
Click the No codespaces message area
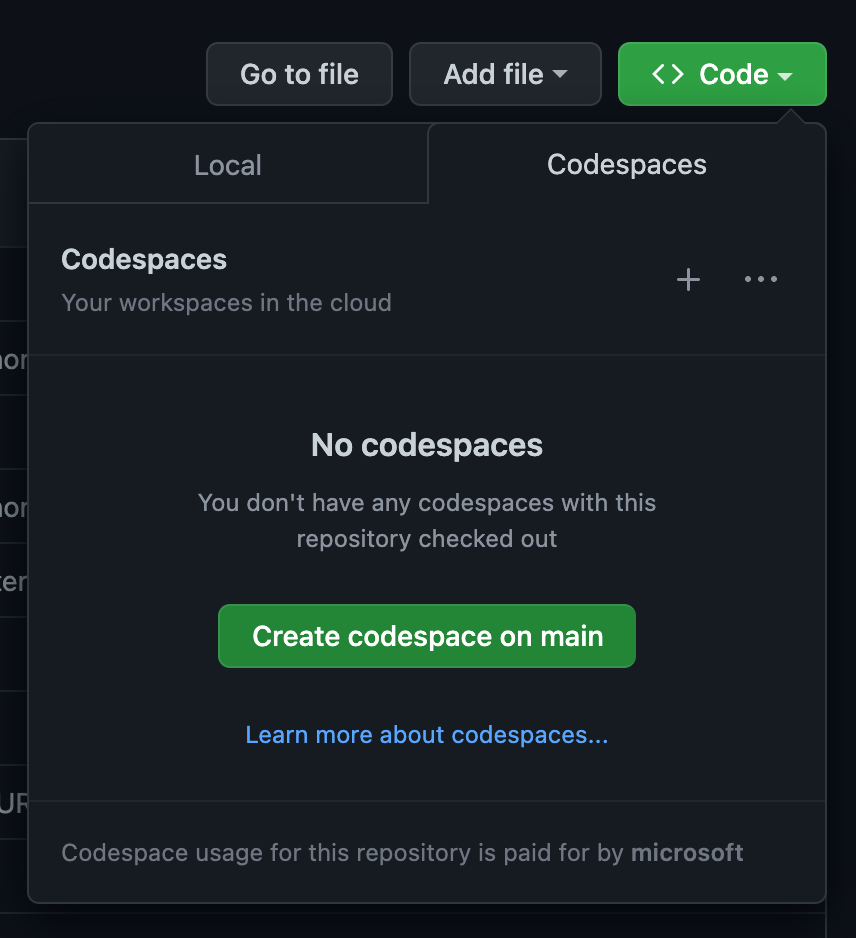(x=426, y=445)
